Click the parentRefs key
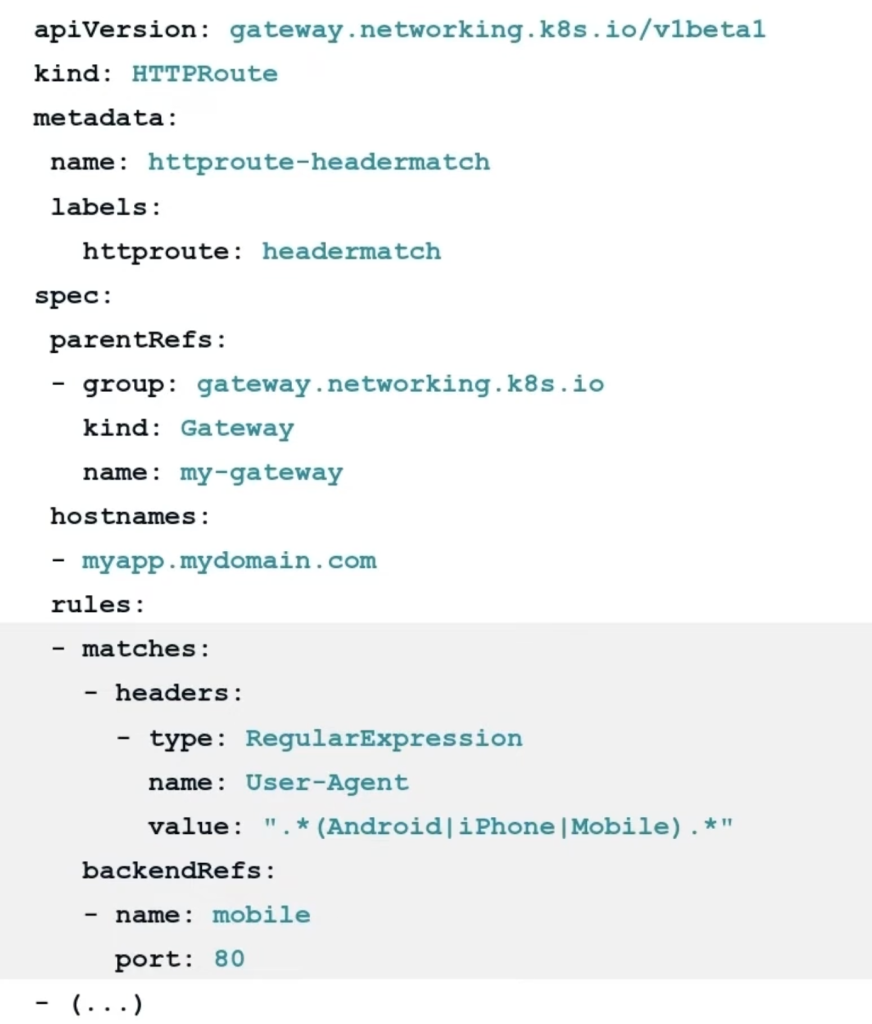872x1024 pixels. click(x=133, y=340)
